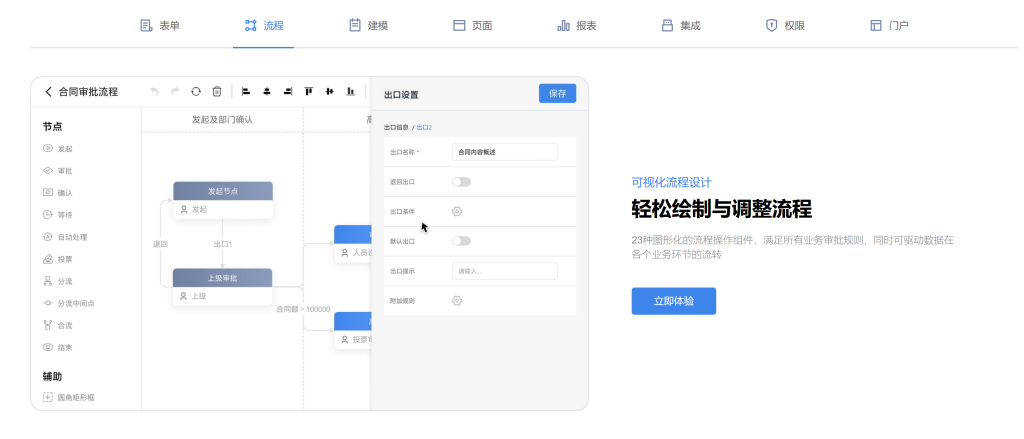This screenshot has width=1024, height=439.
Task: Click the 出口提示 input field
Action: pyautogui.click(x=504, y=271)
